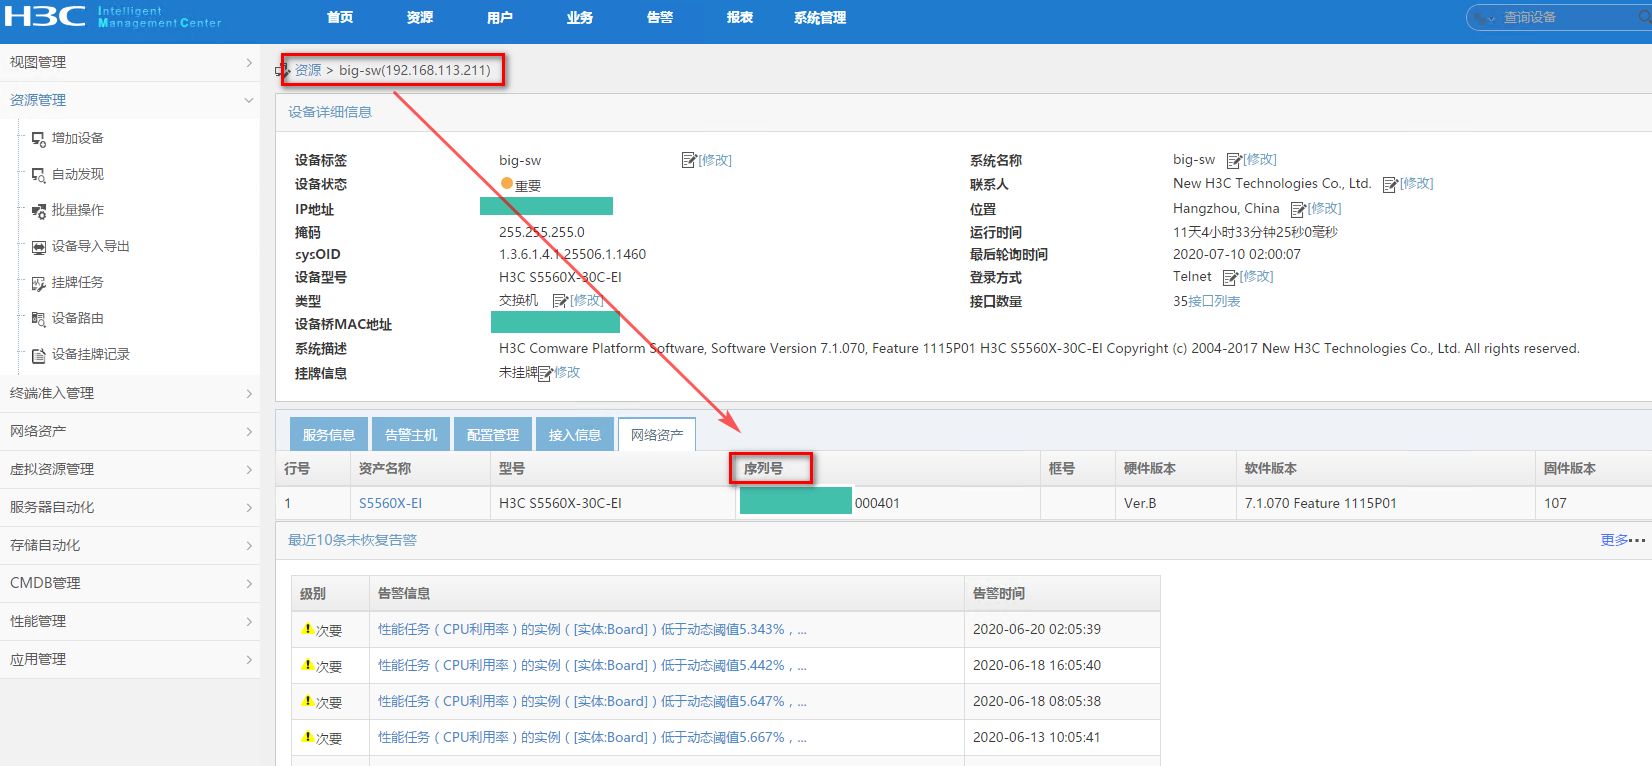Screen dimensions: 1652x766
Task: Click the orange 重要 device status indicator
Action: click(507, 184)
